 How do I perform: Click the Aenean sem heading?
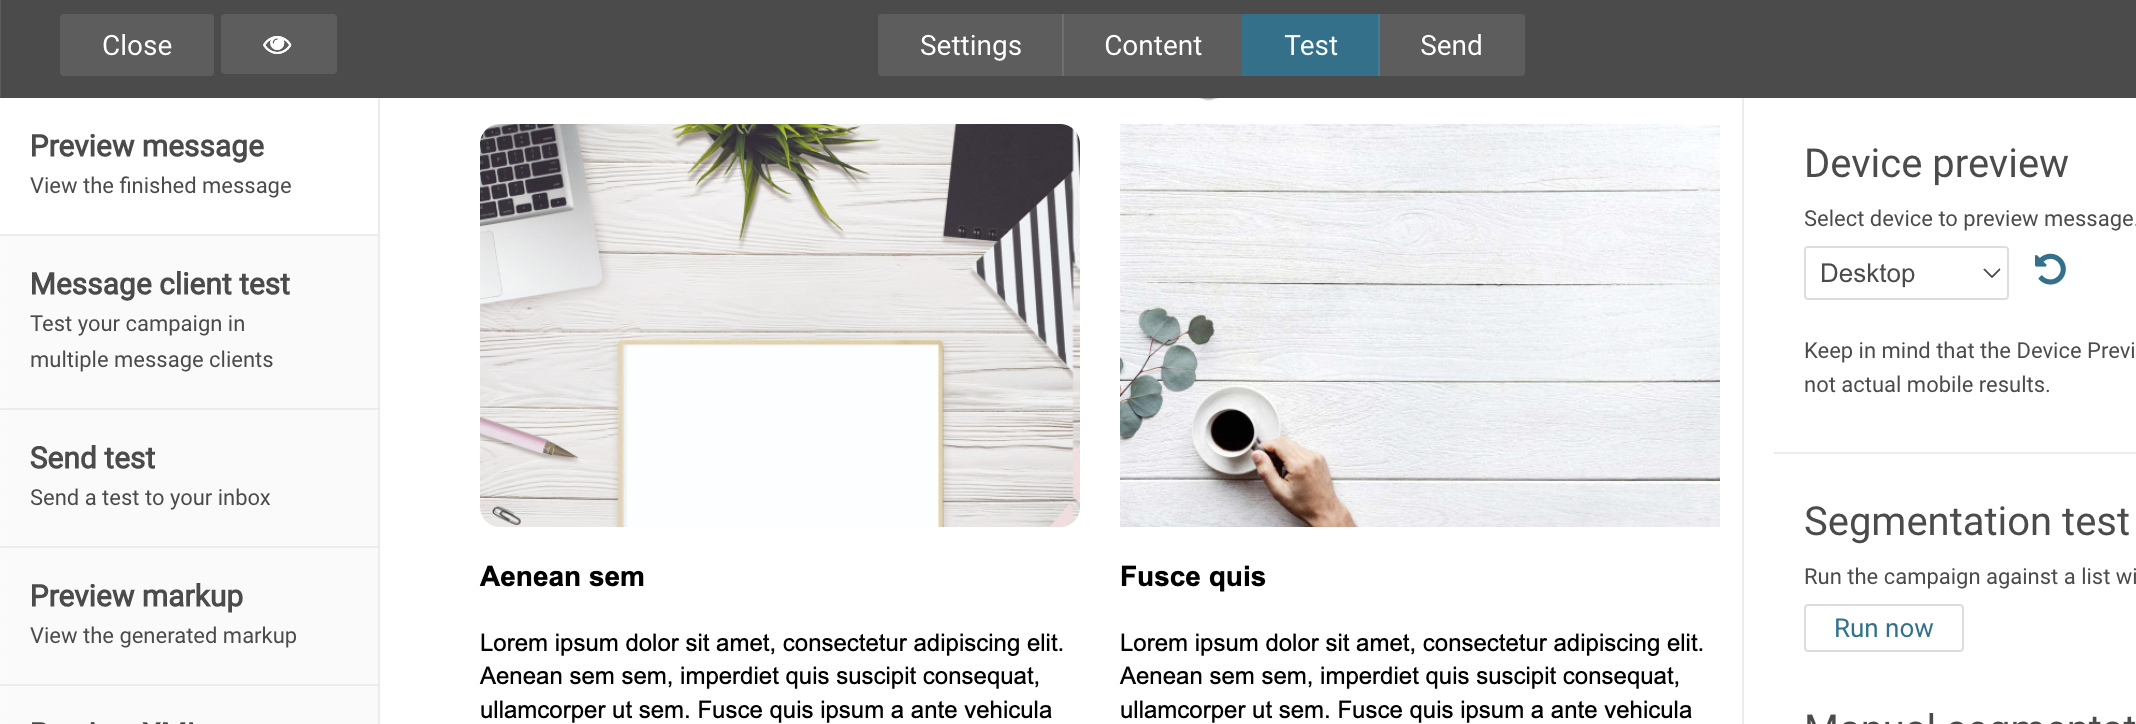tap(562, 577)
